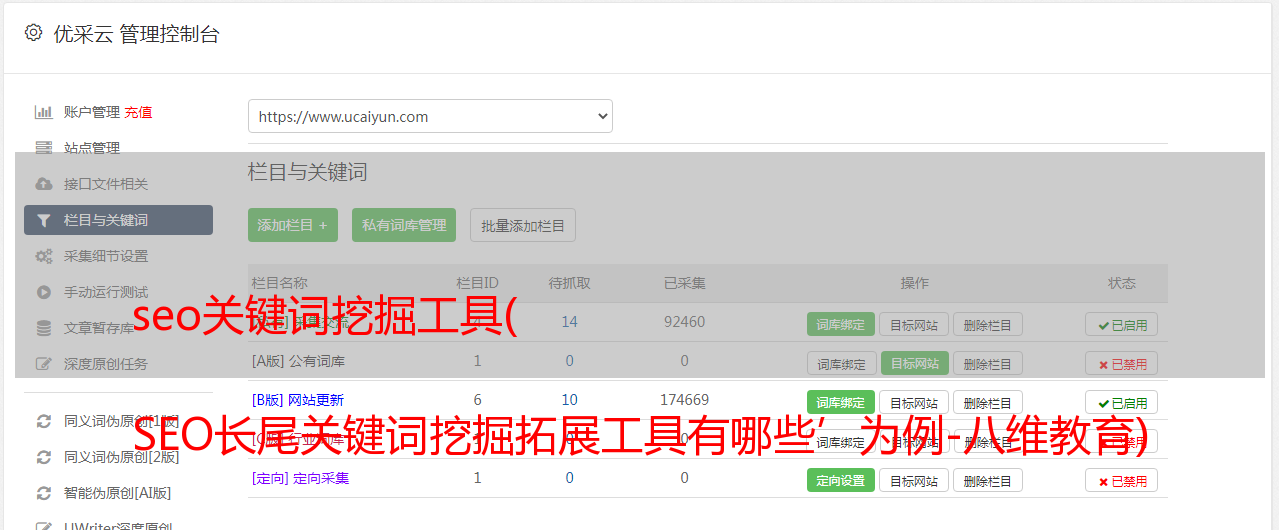Toggle the 已禁用 status for 定向采集
Image resolution: width=1279 pixels, height=530 pixels.
point(1122,480)
